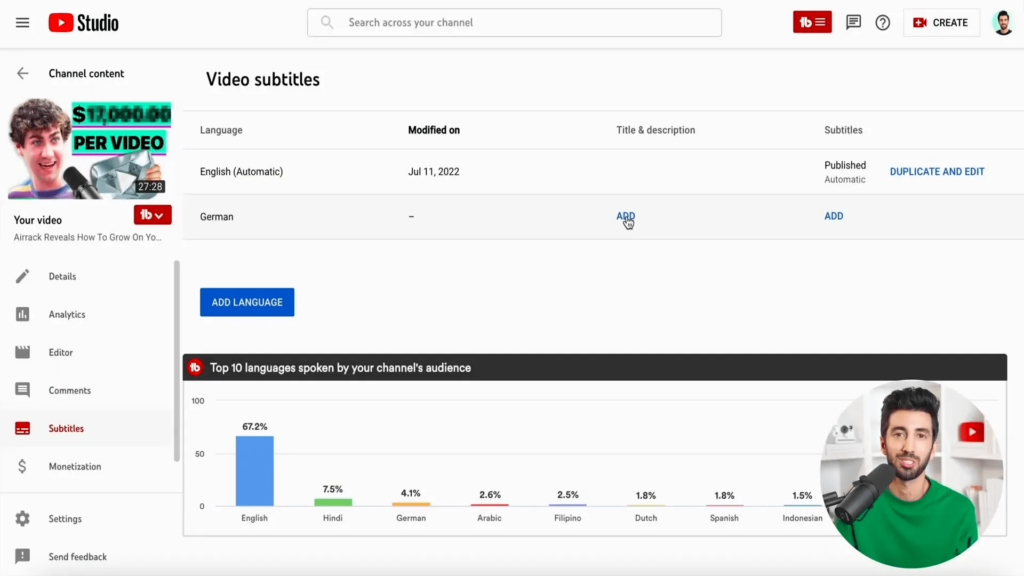Open Monetization section in sidebar
Viewport: 1024px width, 576px height.
pyautogui.click(x=74, y=466)
